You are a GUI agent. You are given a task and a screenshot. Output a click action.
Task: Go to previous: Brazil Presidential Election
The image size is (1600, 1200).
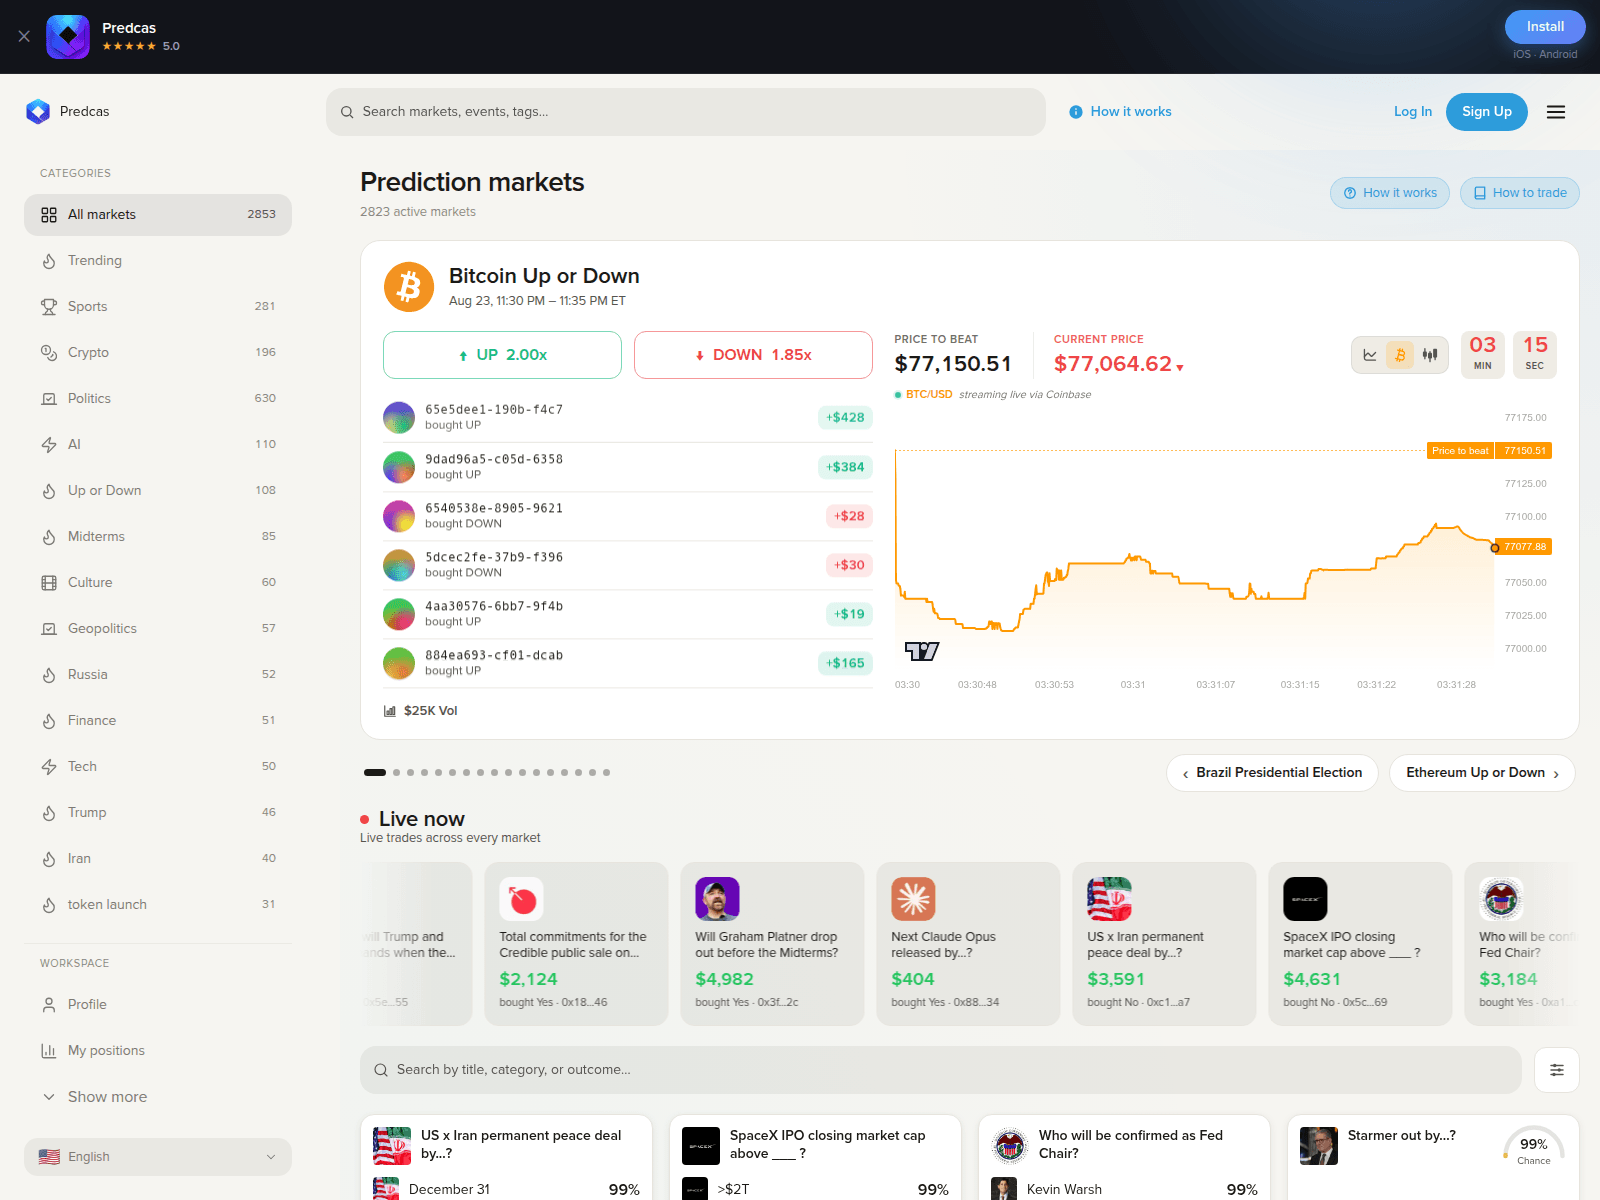1272,773
